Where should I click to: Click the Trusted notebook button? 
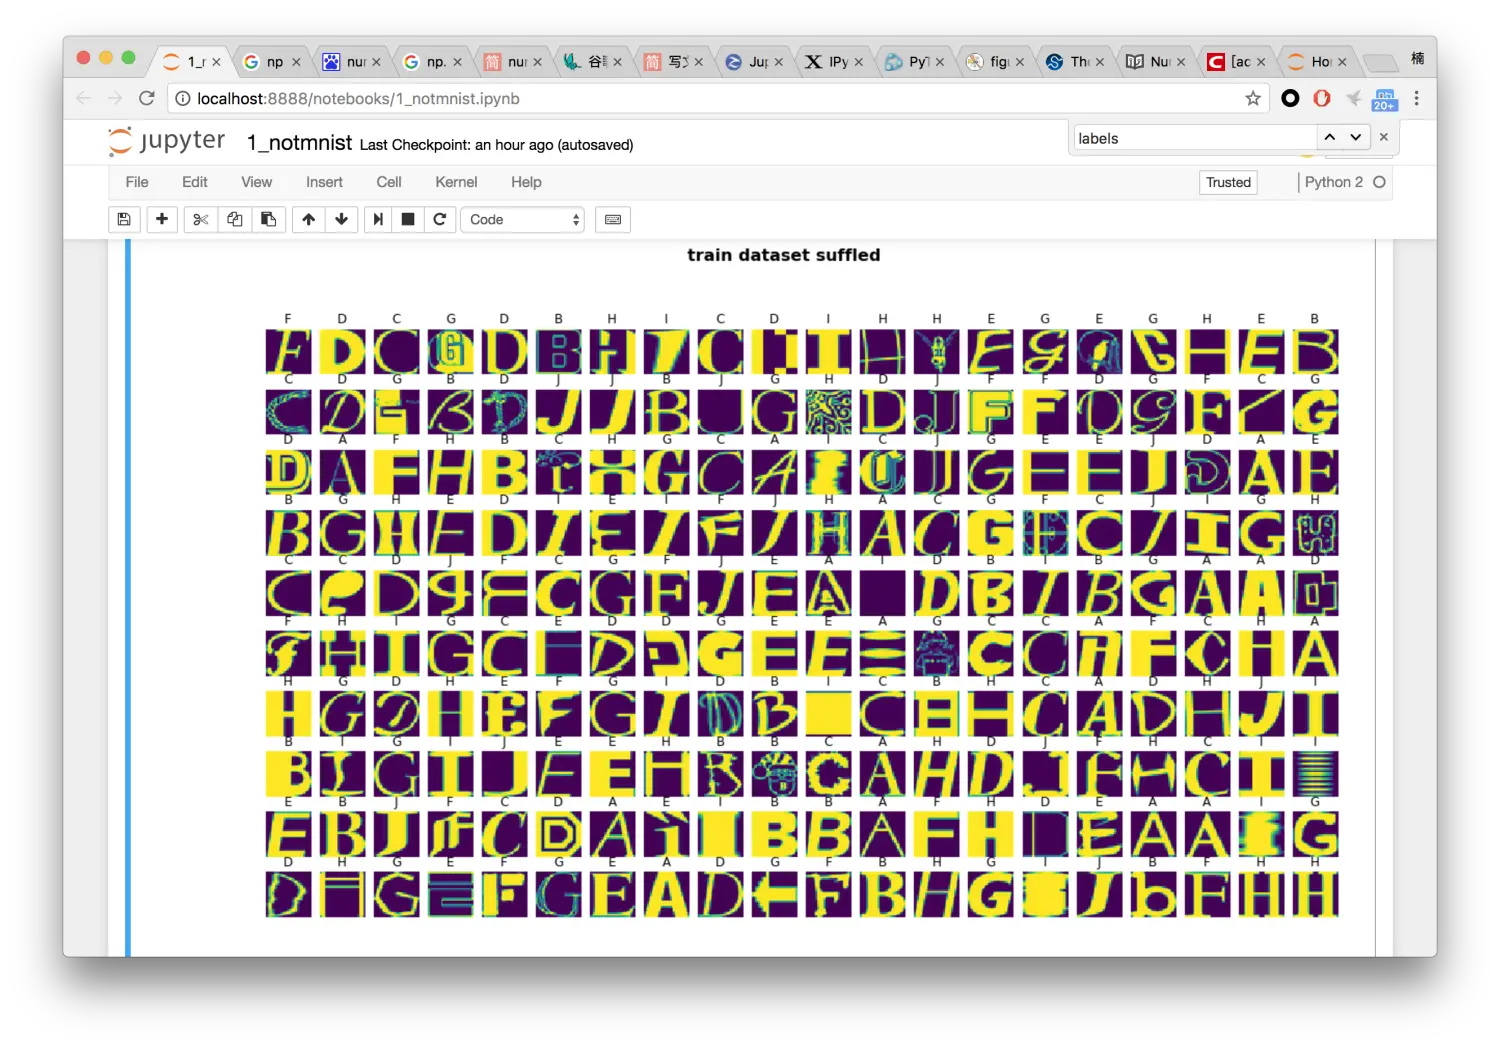click(x=1228, y=182)
